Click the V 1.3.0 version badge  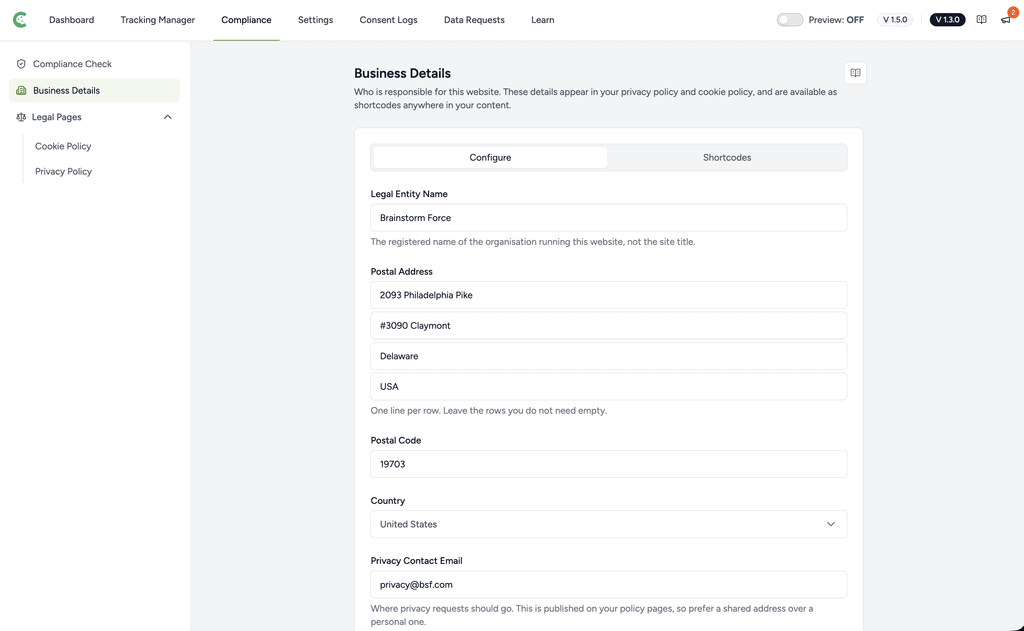tap(947, 20)
